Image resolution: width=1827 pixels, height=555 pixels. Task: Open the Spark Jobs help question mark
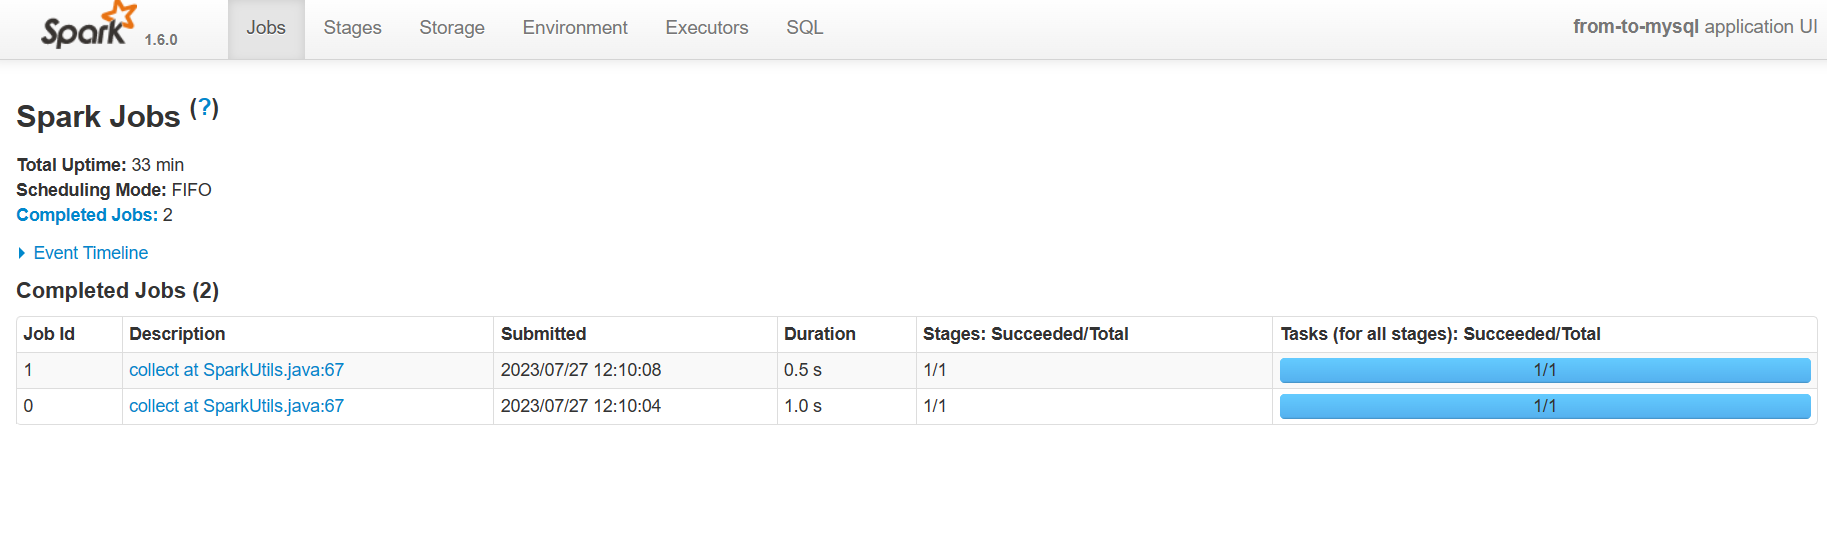(204, 108)
